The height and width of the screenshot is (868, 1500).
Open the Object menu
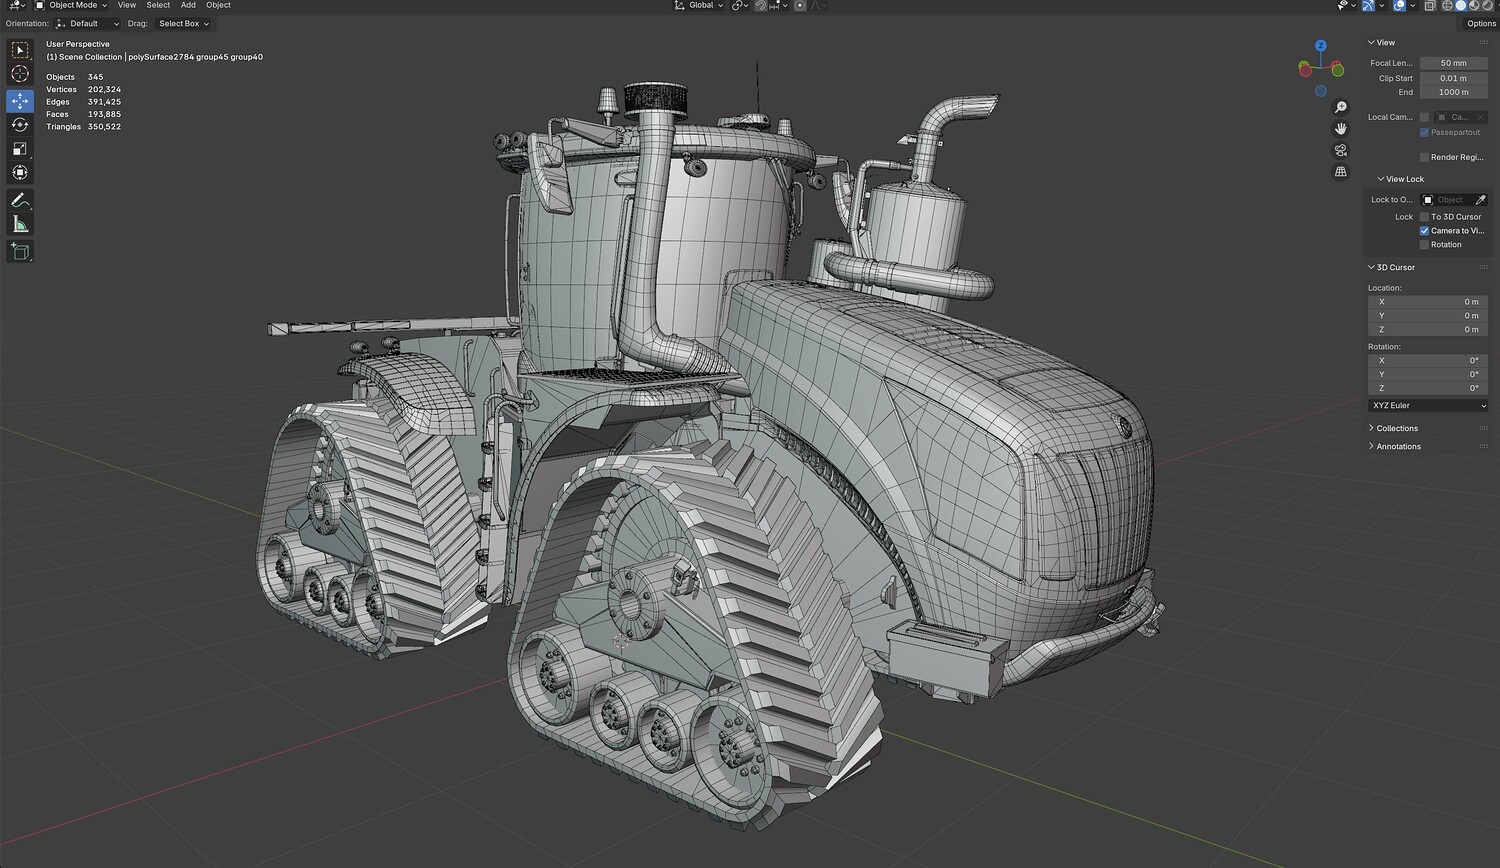click(218, 5)
